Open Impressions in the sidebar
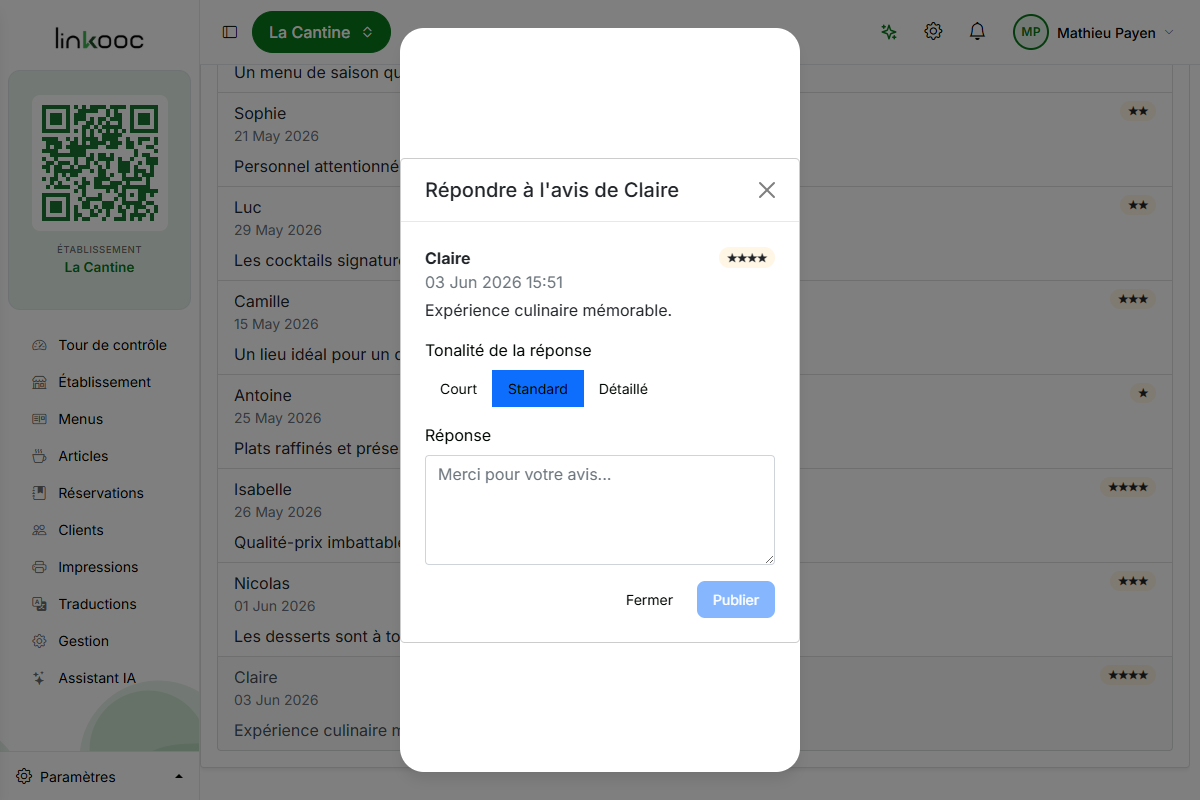This screenshot has height=800, width=1200. click(99, 567)
